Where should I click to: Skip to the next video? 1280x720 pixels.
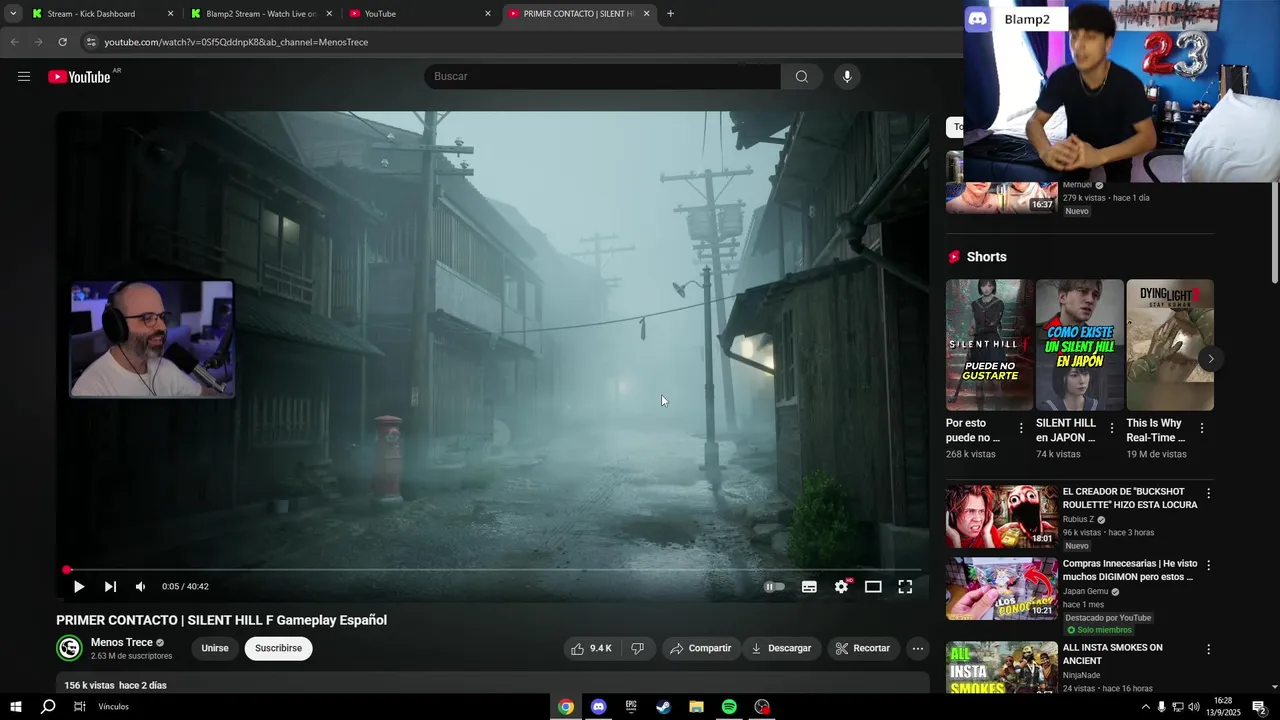tap(110, 587)
